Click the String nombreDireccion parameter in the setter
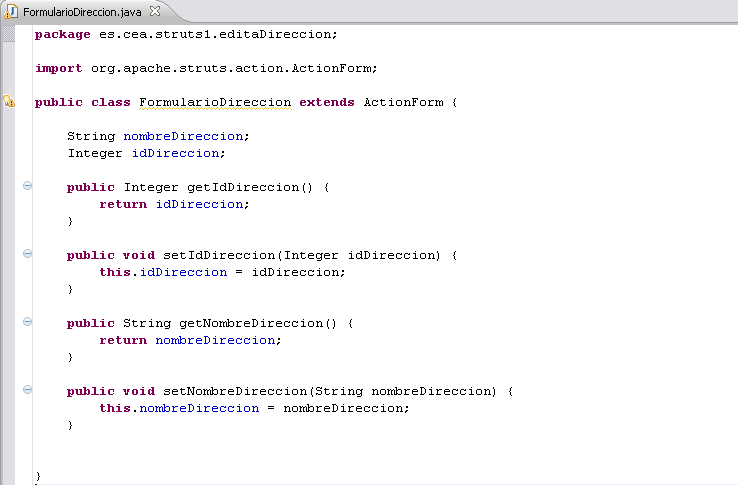 [405, 391]
